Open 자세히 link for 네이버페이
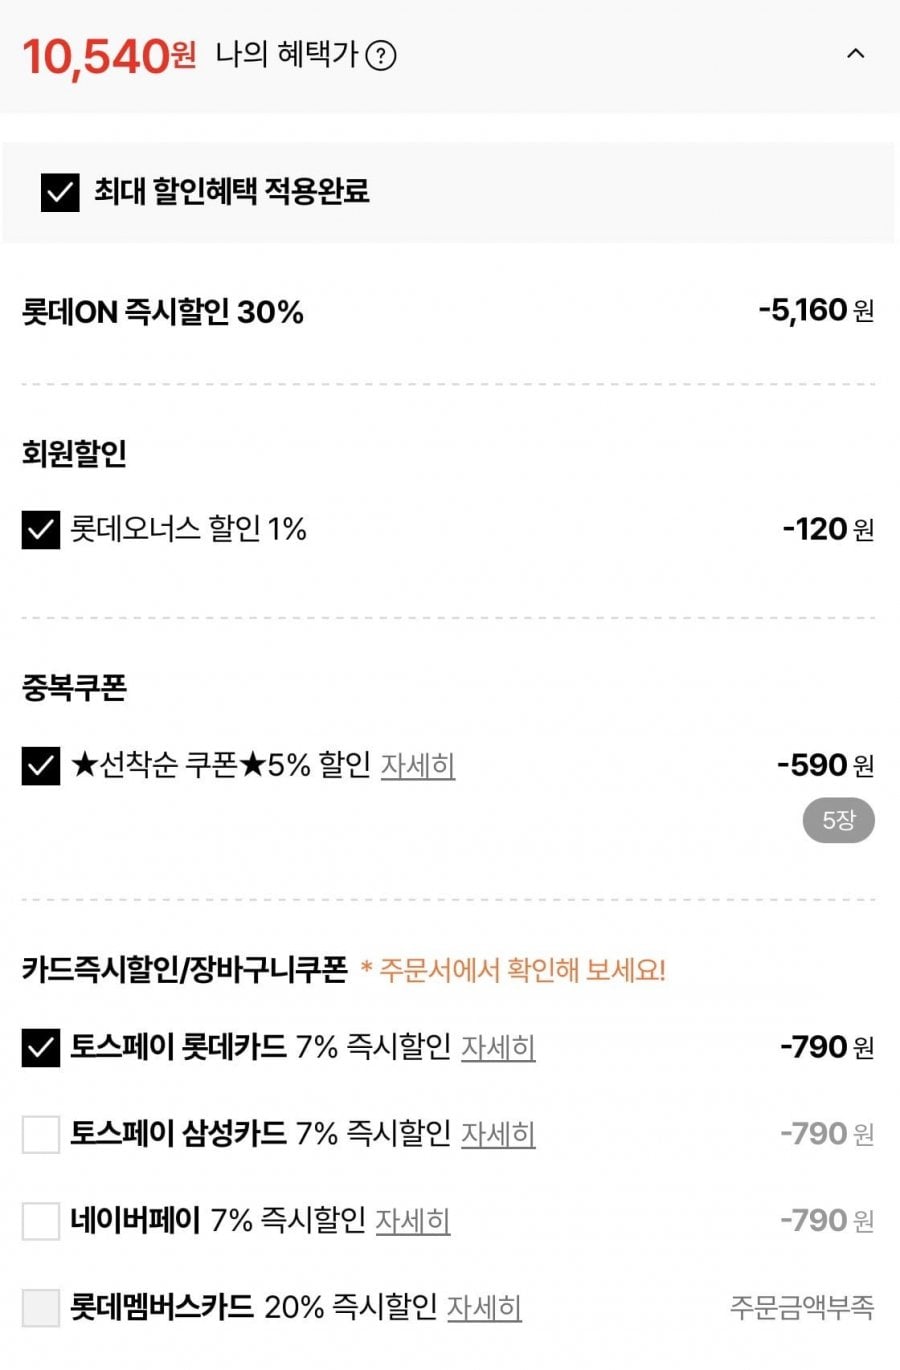 coord(413,1221)
